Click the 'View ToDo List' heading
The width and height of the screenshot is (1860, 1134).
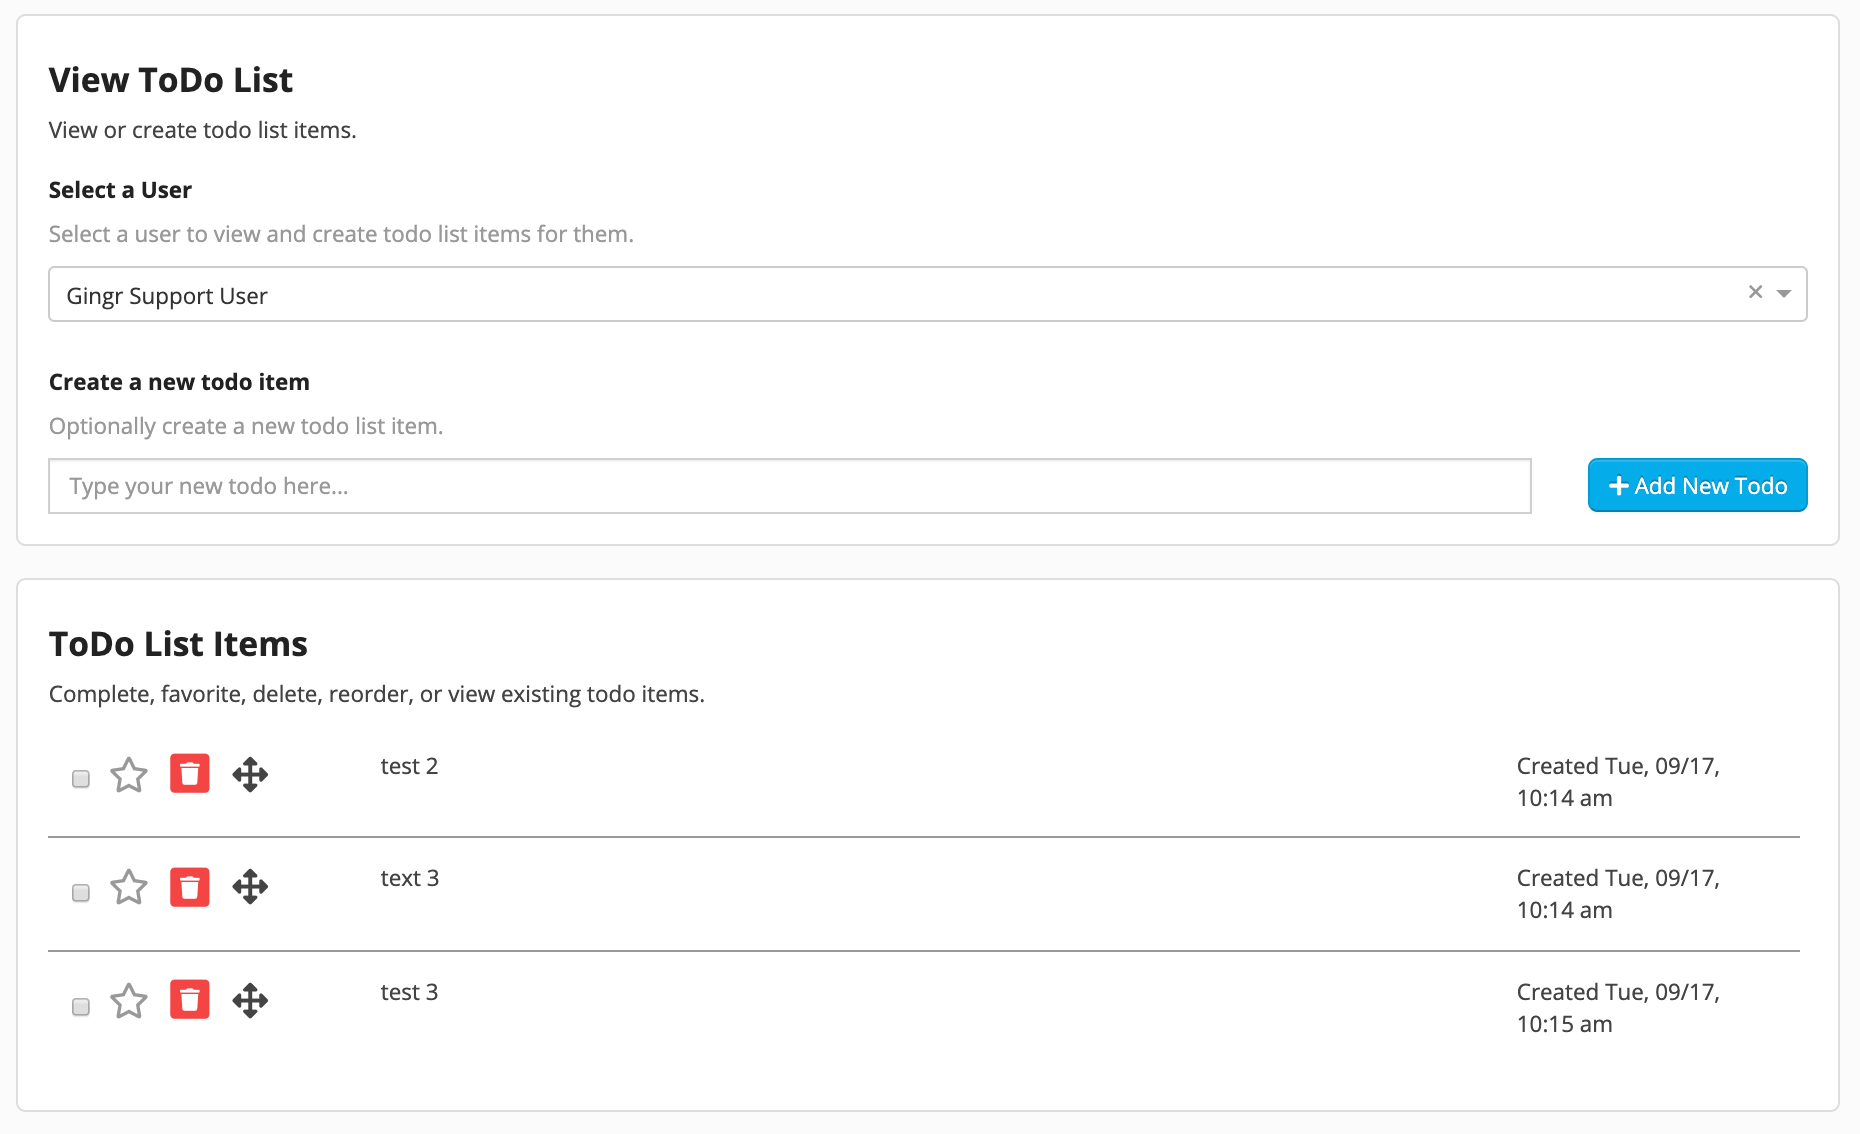pyautogui.click(x=171, y=80)
